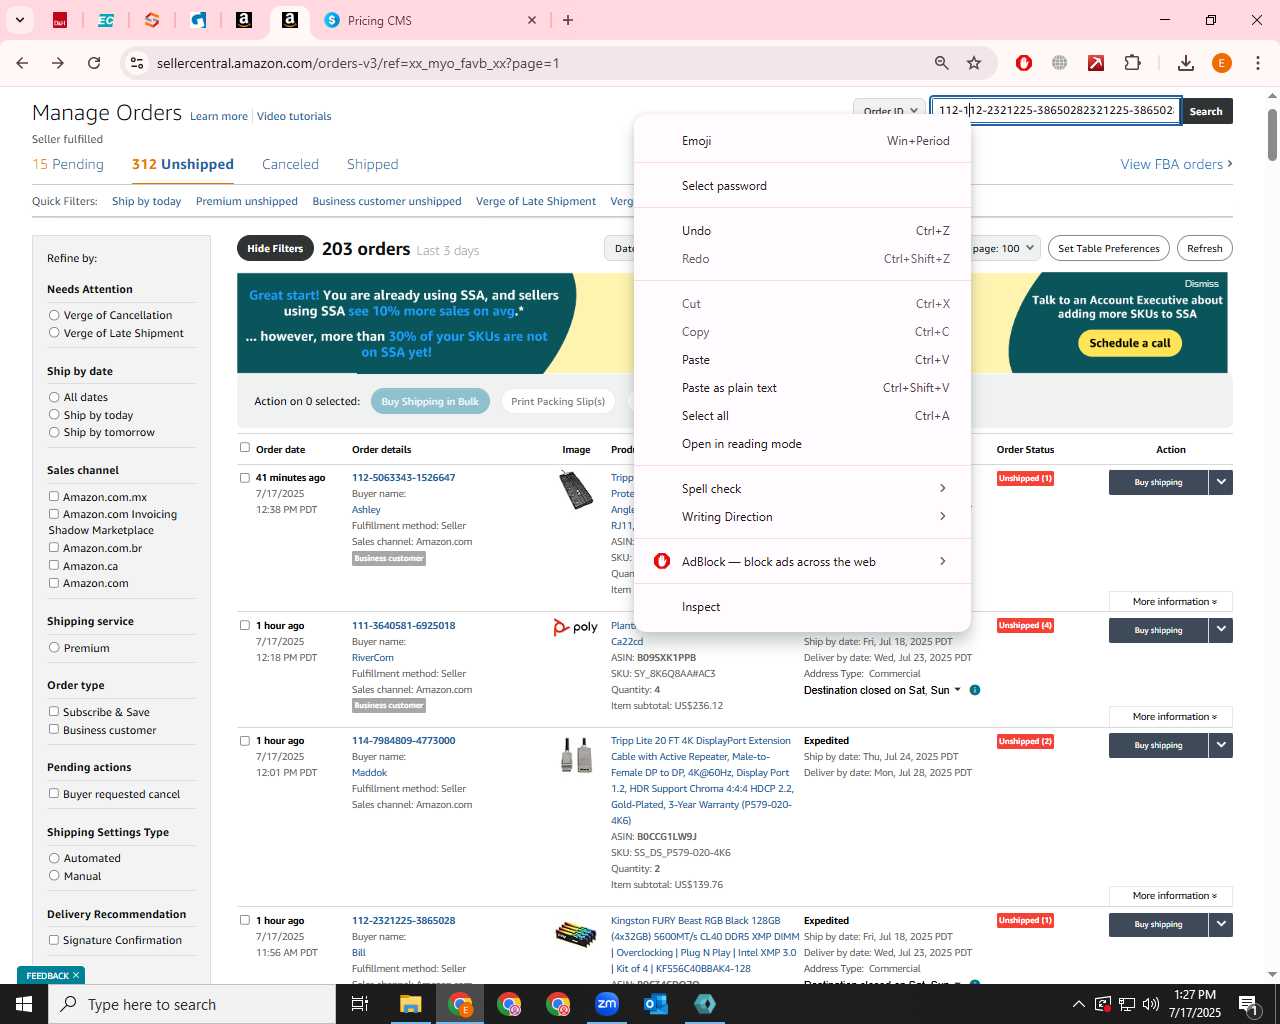Check the Buyer requested cancel filter
This screenshot has height=1024, width=1280.
click(x=54, y=793)
